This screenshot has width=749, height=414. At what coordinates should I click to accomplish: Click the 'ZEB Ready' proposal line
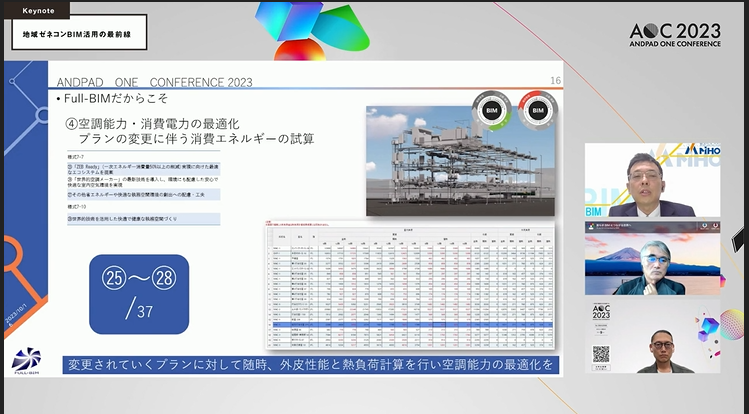coord(144,169)
